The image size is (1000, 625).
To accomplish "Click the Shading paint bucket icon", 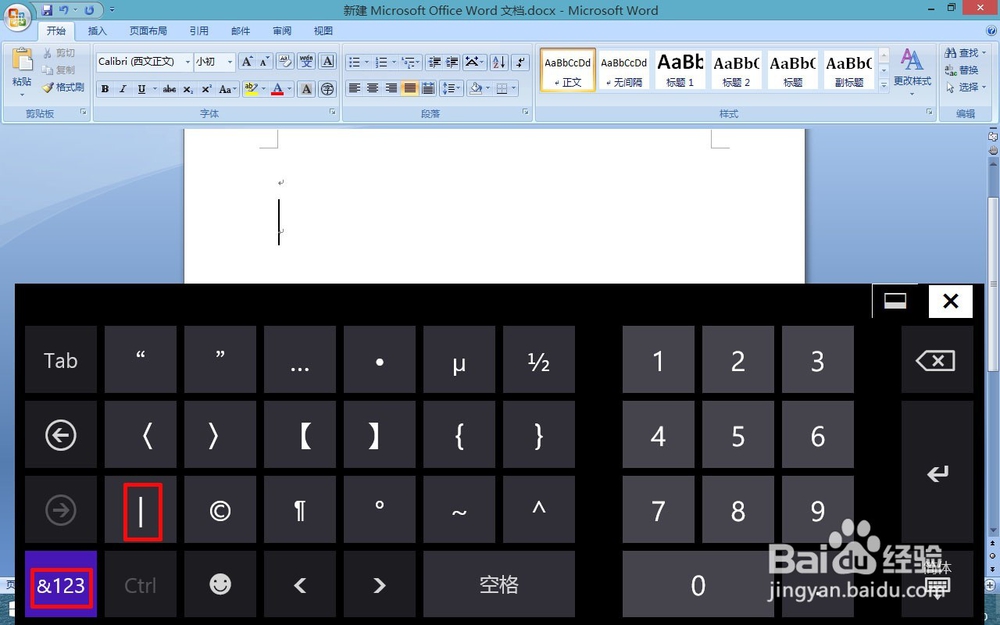I will pyautogui.click(x=475, y=88).
